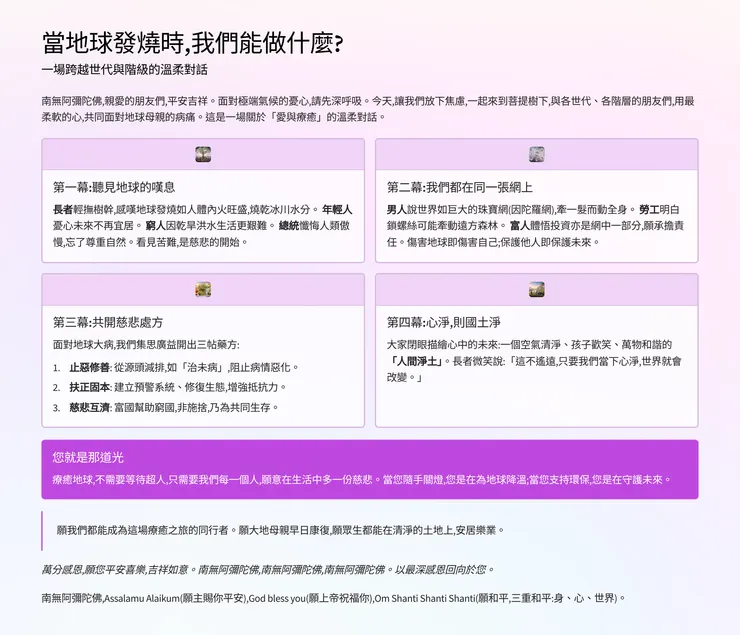
Task: Click the main title 當地球發燒時,我們能做什麼?
Action: coord(193,43)
